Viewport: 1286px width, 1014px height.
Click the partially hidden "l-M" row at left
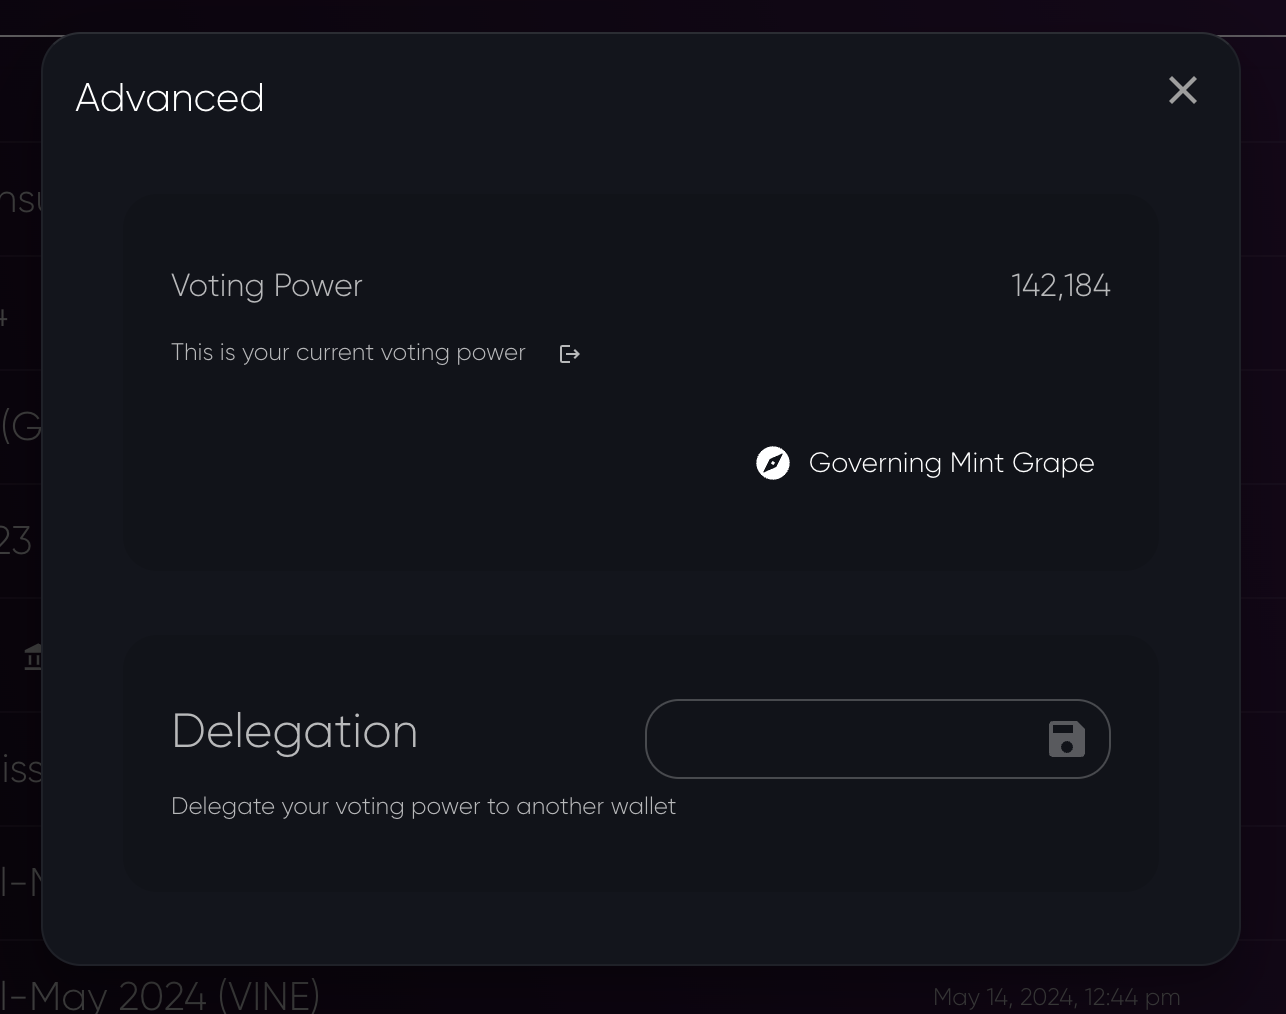click(x=20, y=883)
